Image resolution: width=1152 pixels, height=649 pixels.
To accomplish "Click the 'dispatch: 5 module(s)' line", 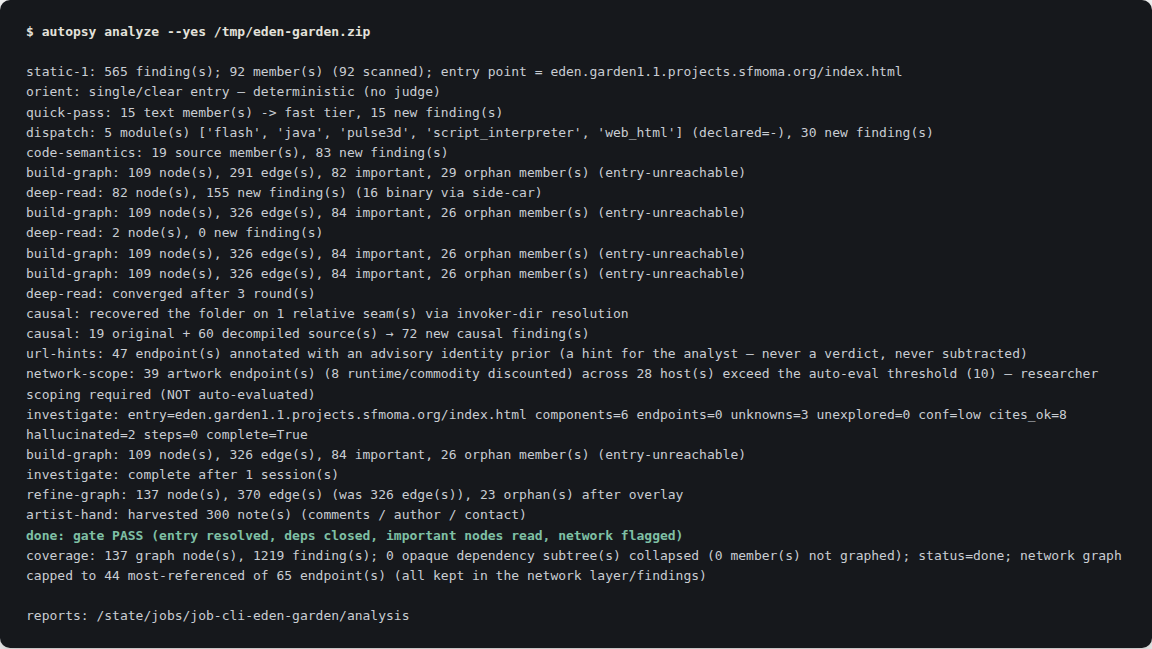I will click(479, 132).
